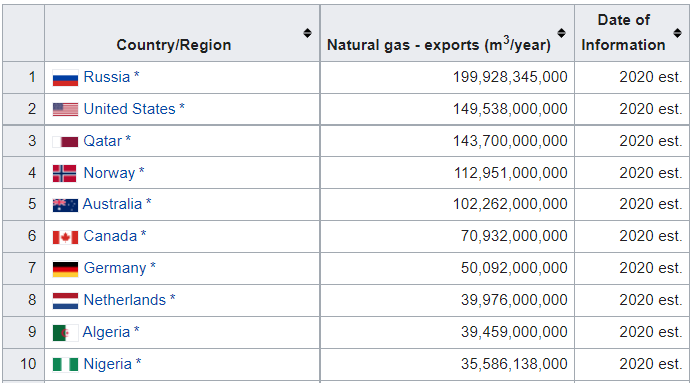Select Algeria's value 39,459,000,000

(x=514, y=332)
